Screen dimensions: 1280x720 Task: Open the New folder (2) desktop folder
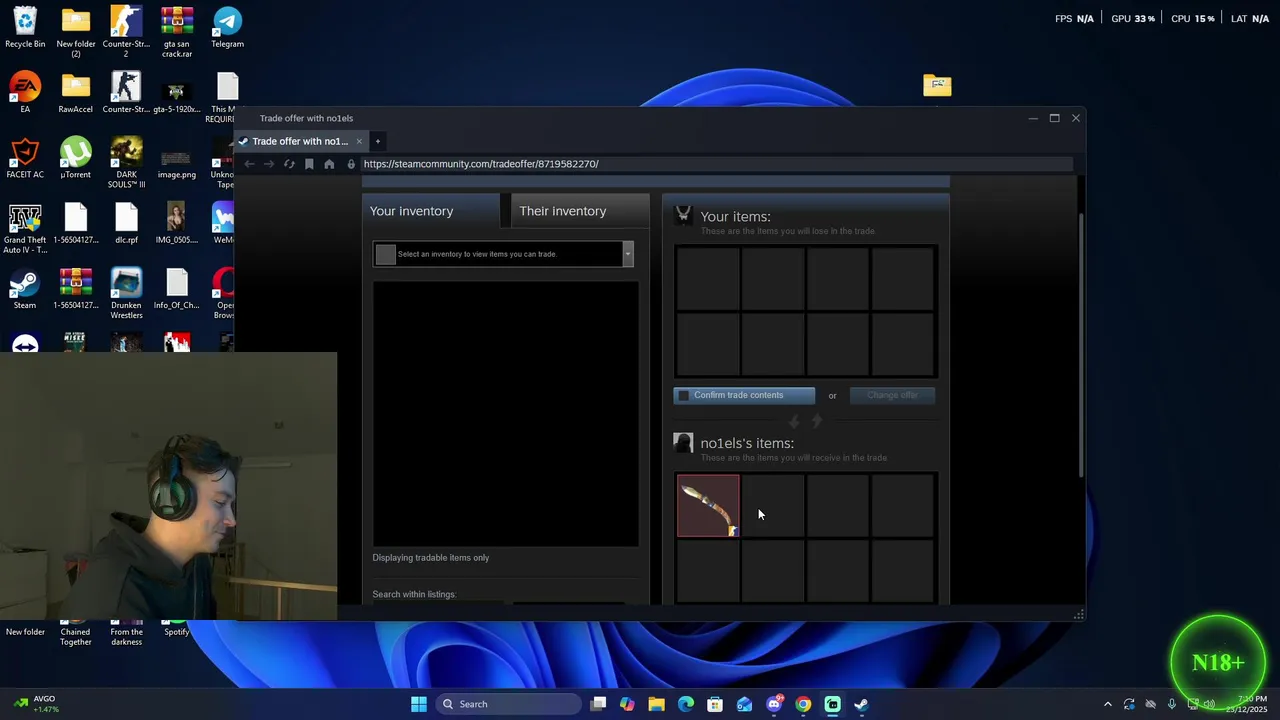point(75,32)
